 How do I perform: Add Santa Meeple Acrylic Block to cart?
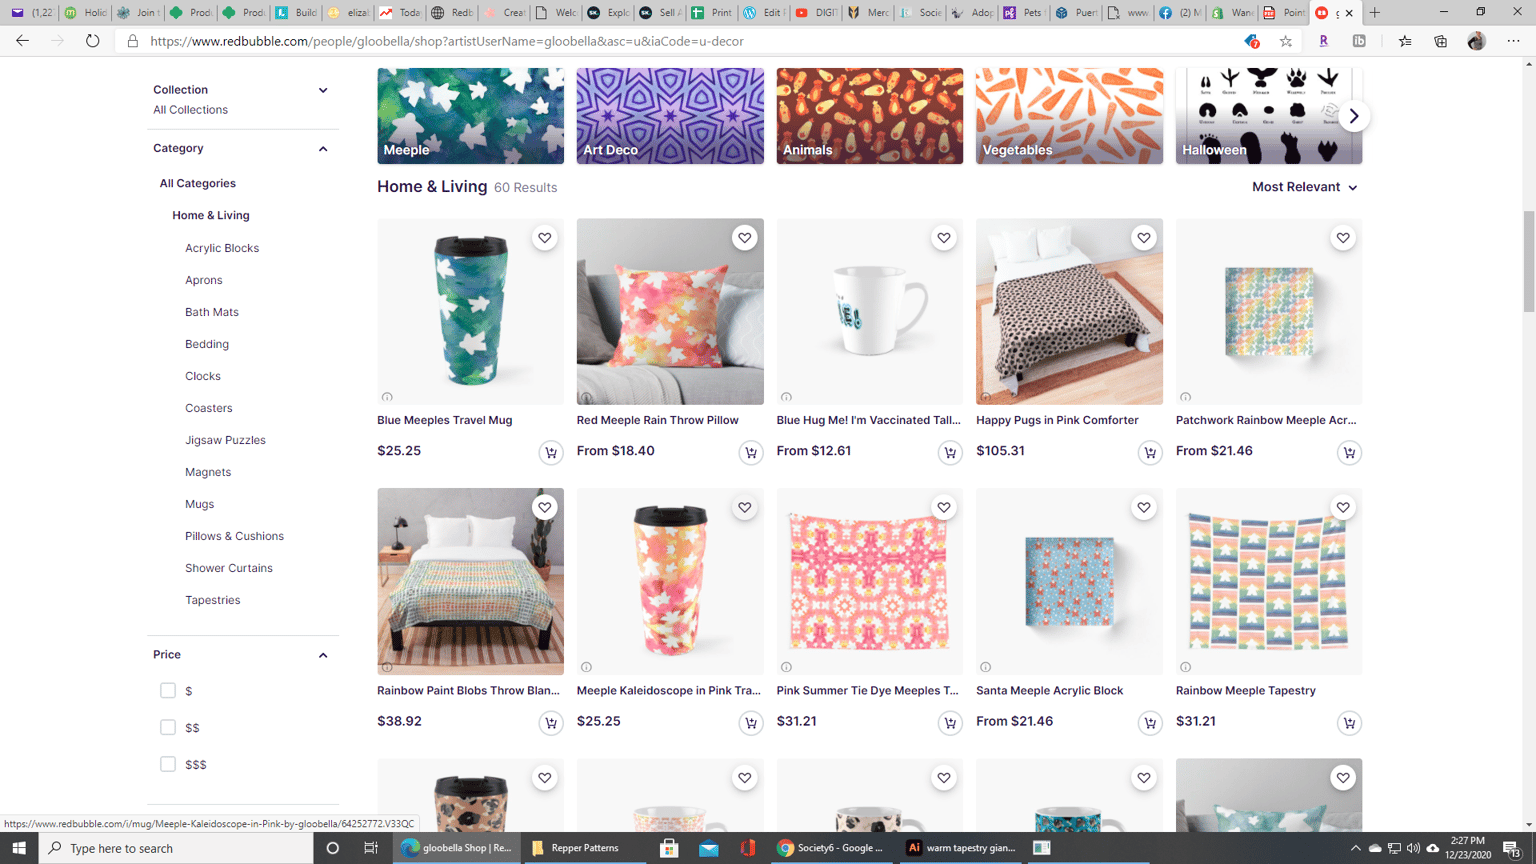tap(1150, 723)
